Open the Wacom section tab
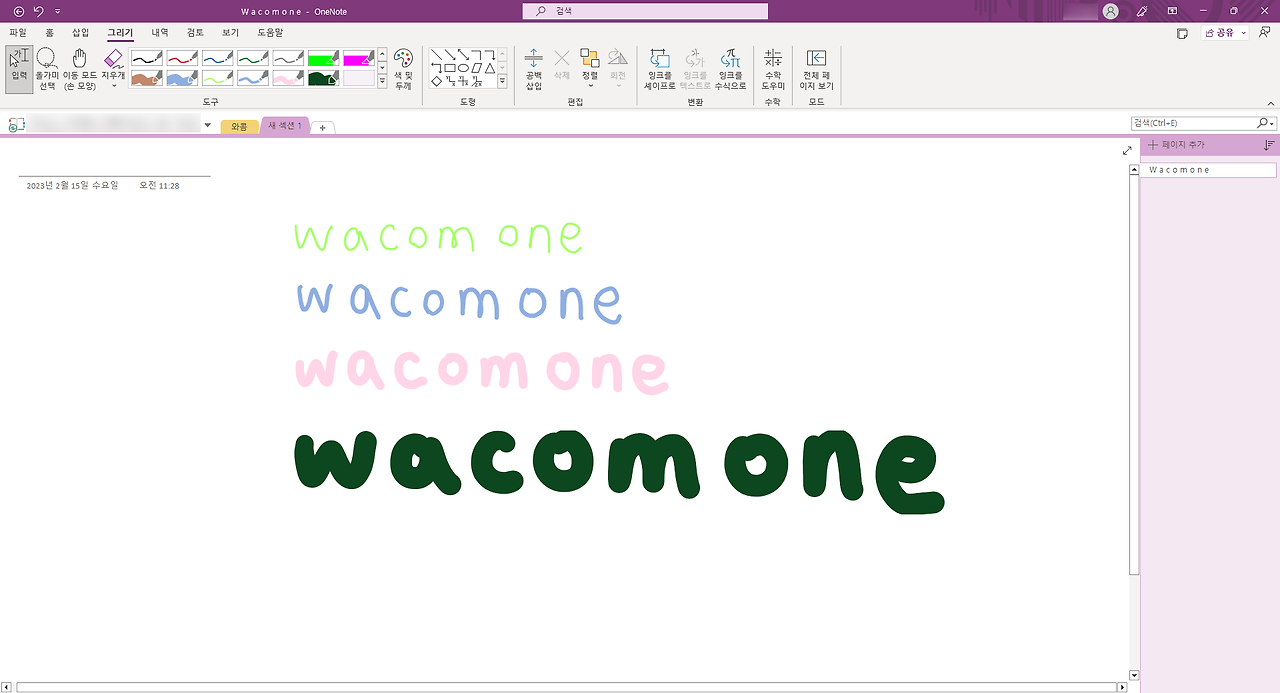 click(238, 127)
